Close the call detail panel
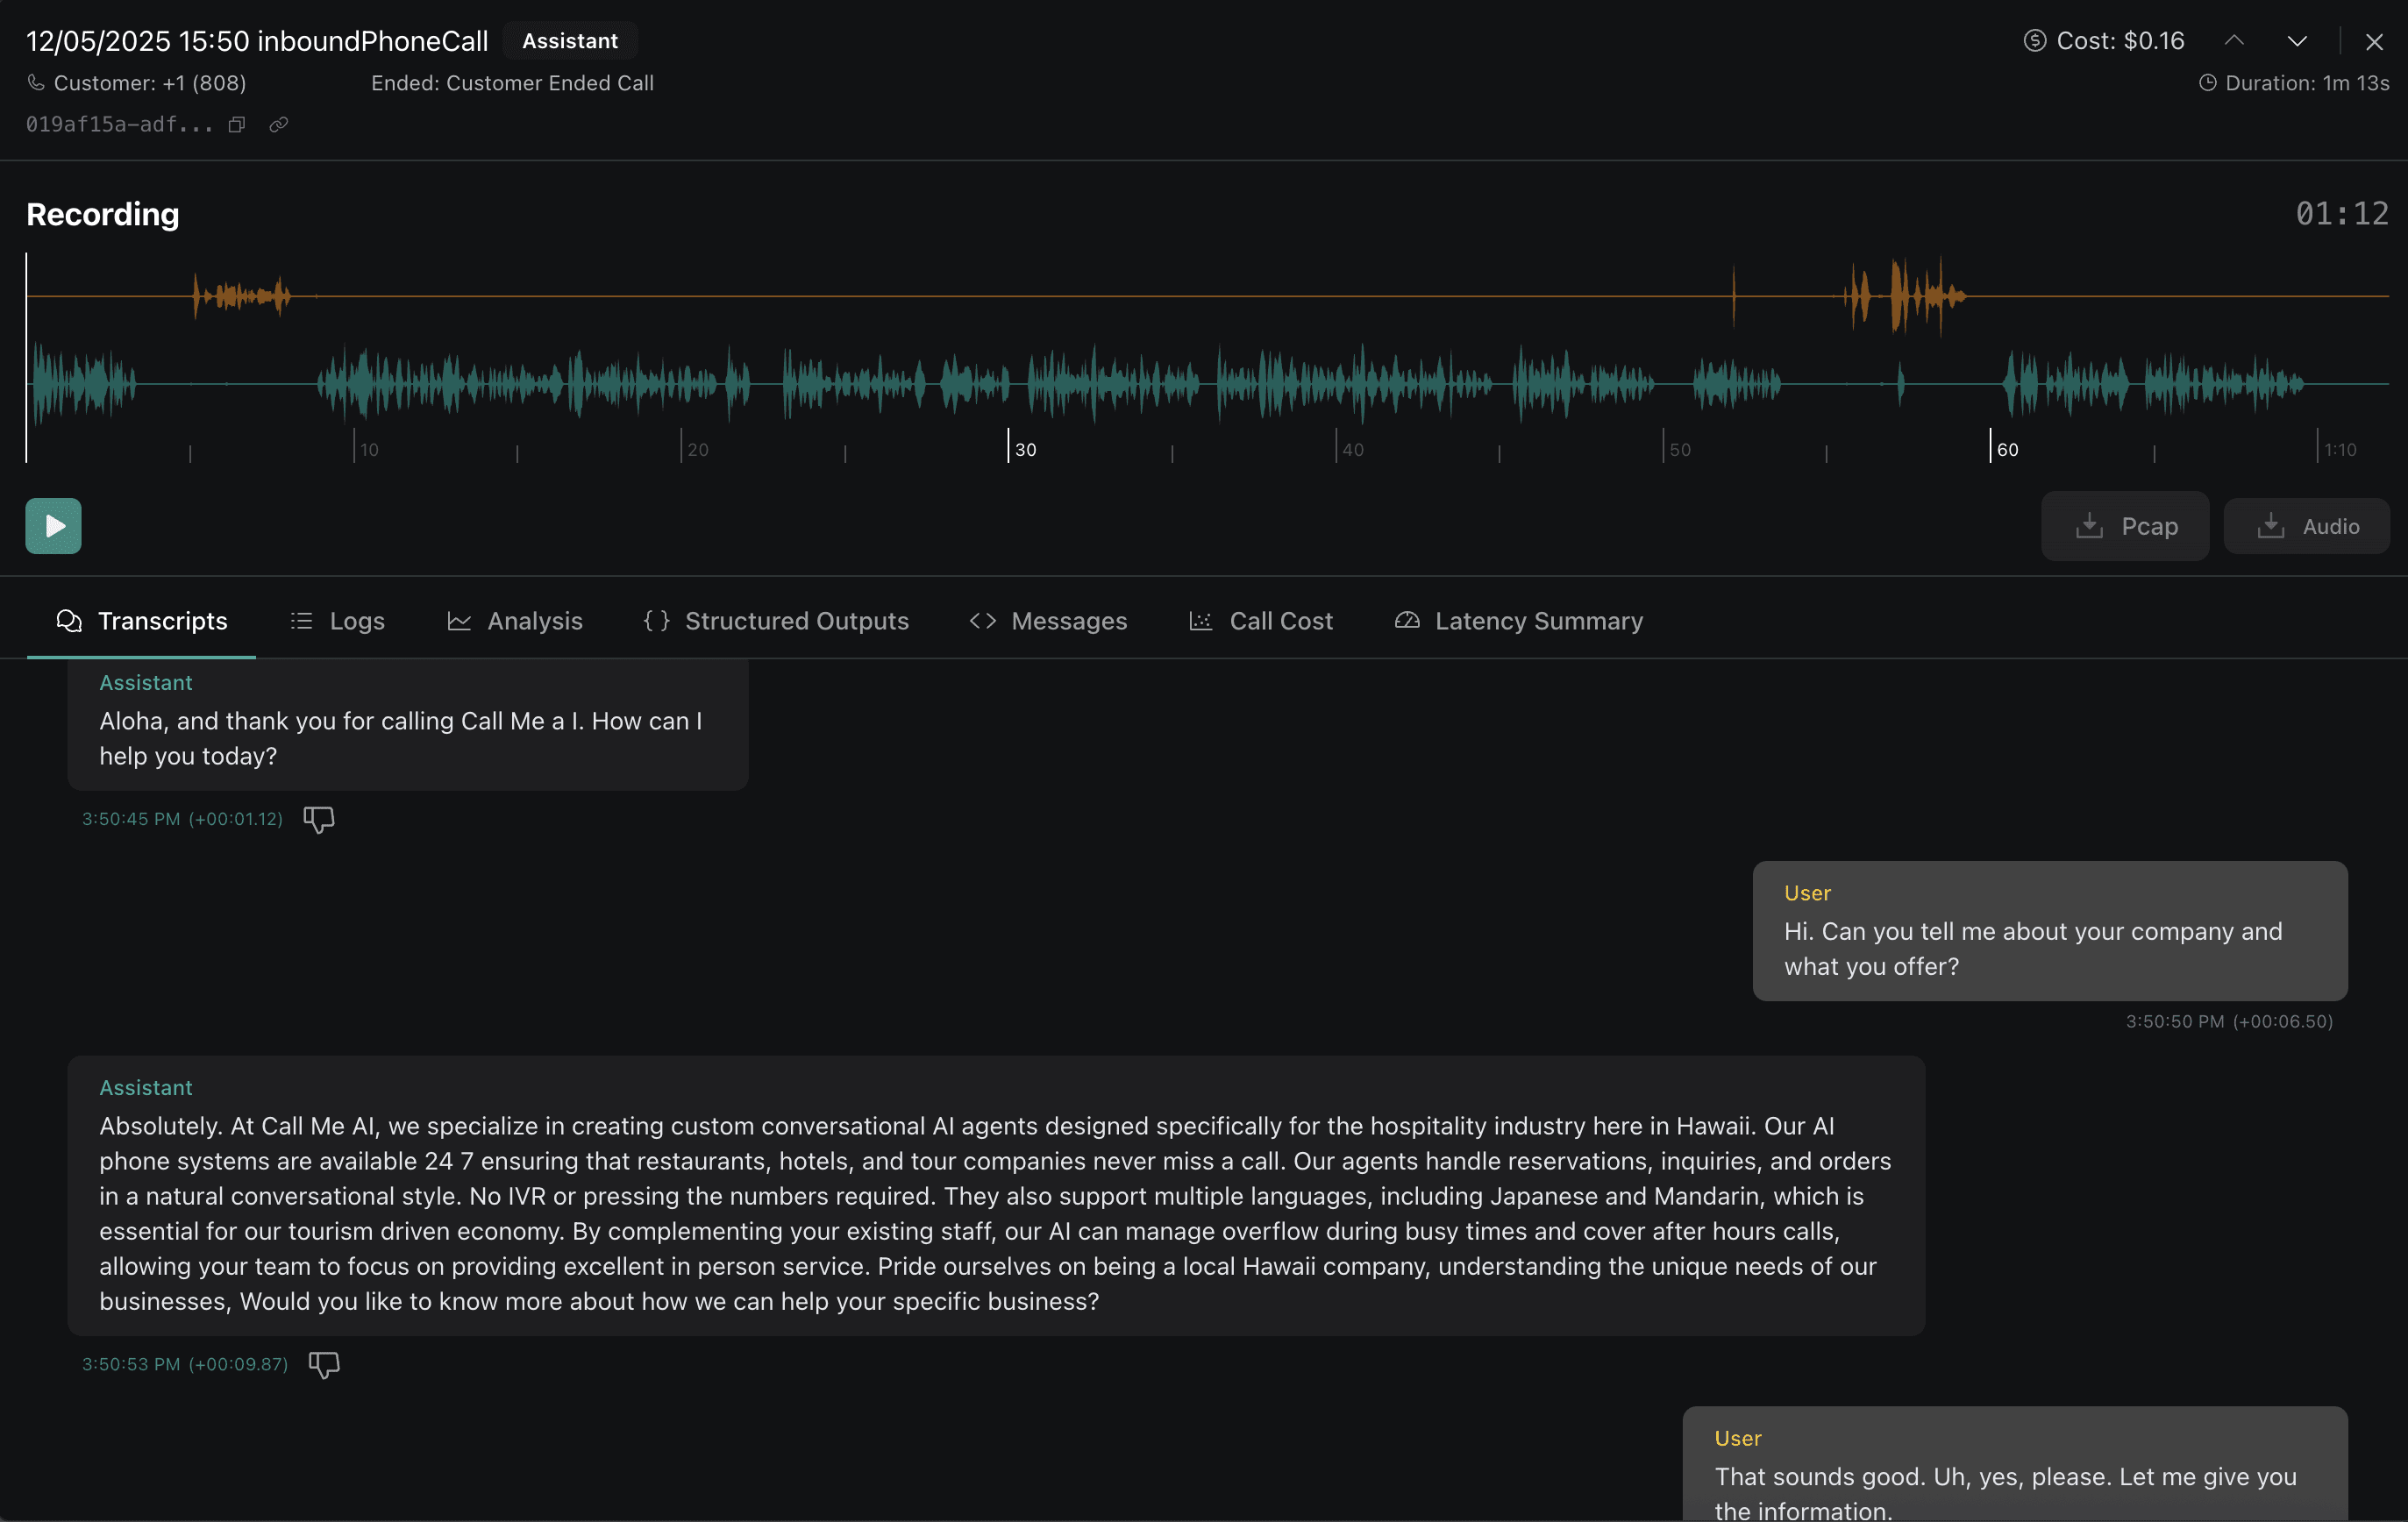The height and width of the screenshot is (1522, 2408). click(2373, 41)
